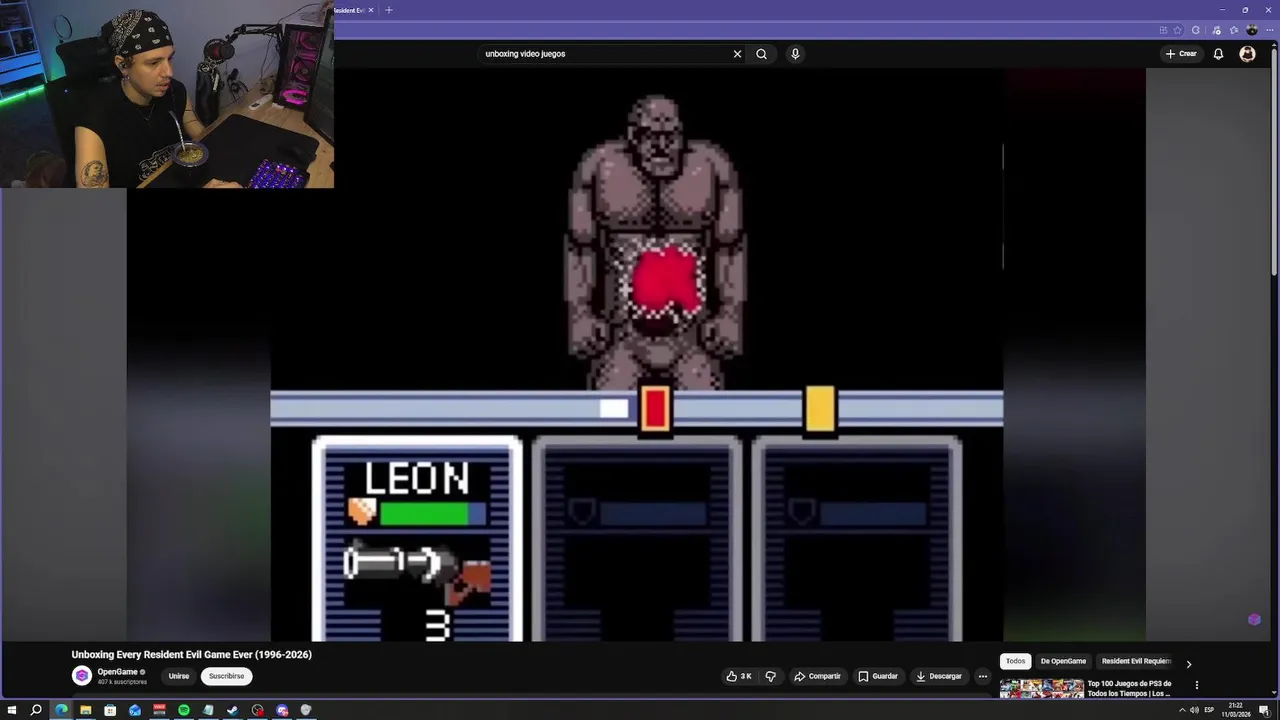Open a new browser tab

[x=389, y=10]
